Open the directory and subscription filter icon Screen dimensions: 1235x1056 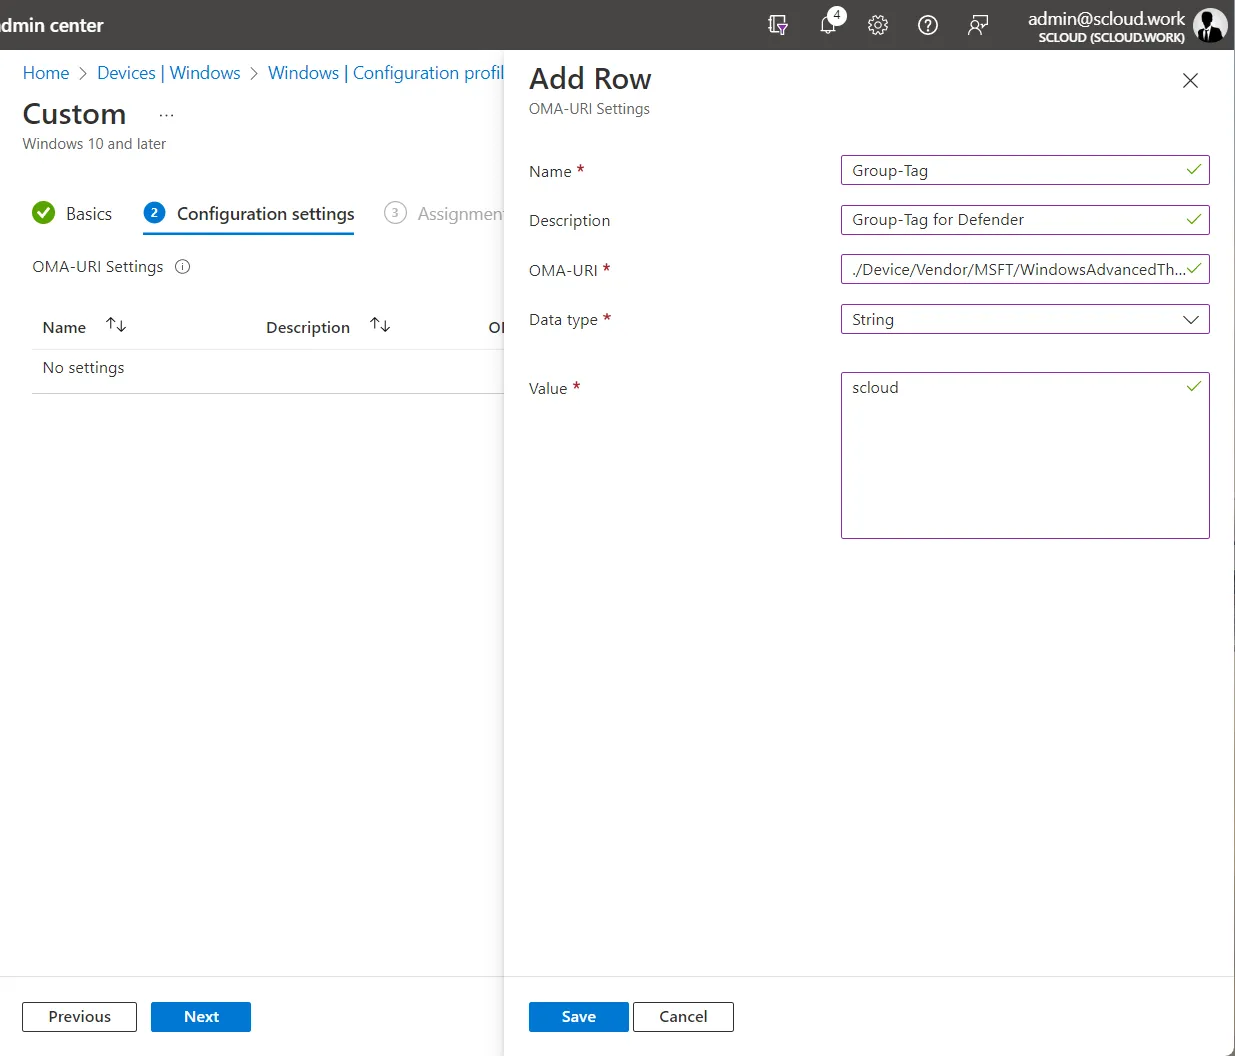tap(778, 25)
